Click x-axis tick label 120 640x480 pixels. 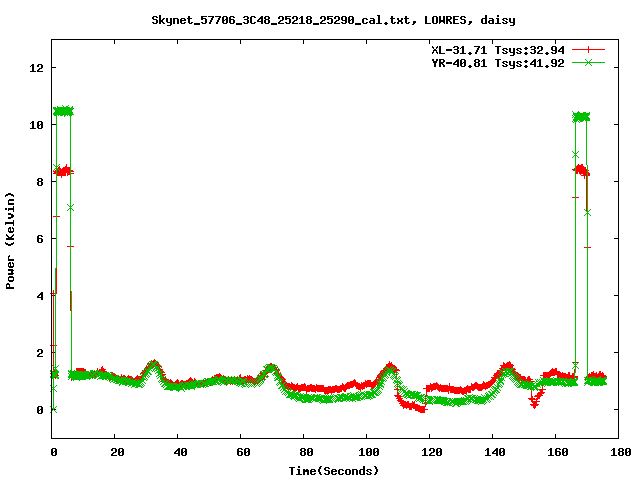click(x=432, y=452)
